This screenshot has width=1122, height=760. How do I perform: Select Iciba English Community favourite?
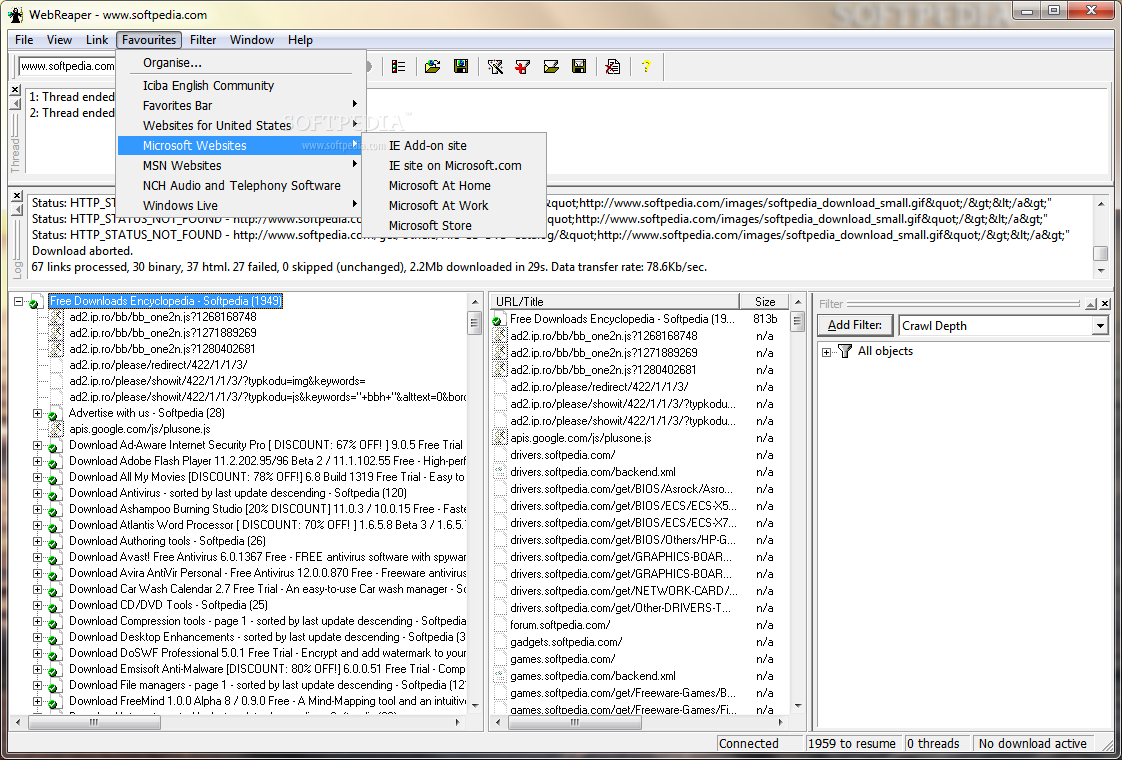click(241, 86)
